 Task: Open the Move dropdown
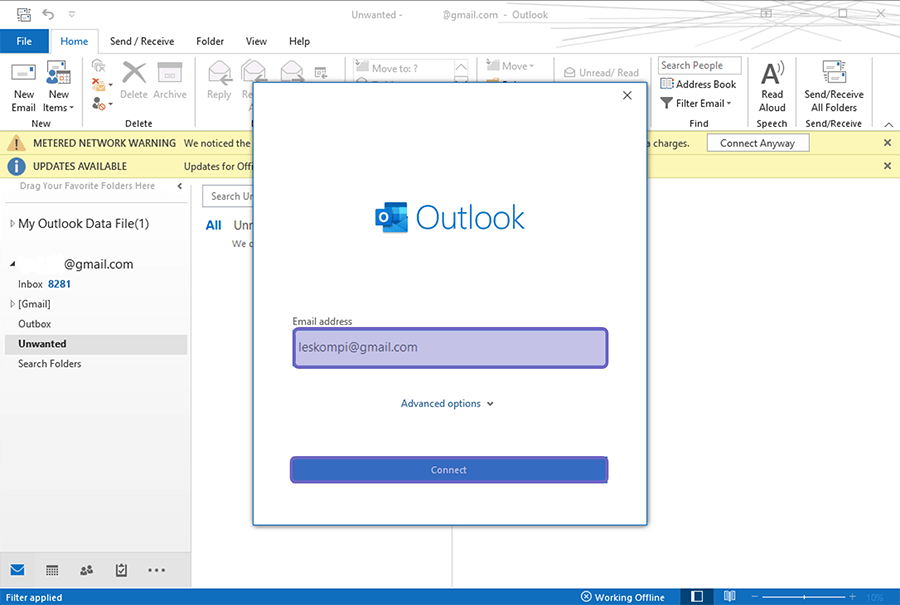(510, 66)
